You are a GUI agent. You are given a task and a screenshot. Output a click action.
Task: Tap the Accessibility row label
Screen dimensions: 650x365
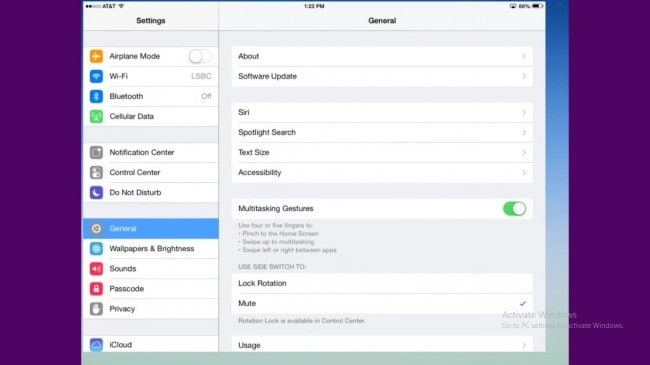pyautogui.click(x=260, y=172)
